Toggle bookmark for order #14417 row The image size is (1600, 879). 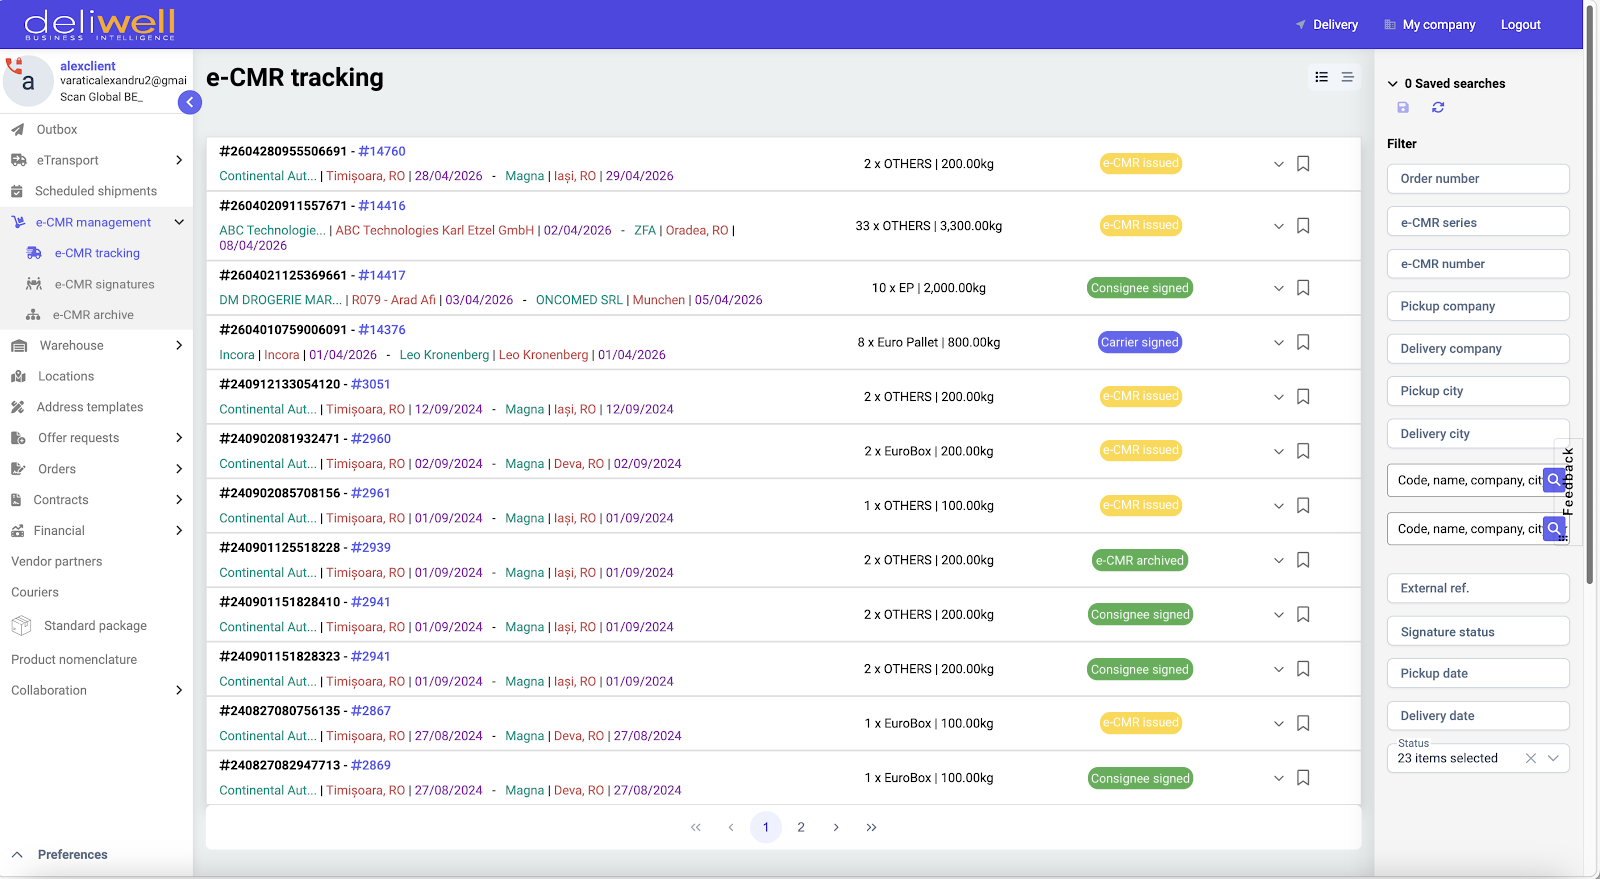tap(1303, 288)
